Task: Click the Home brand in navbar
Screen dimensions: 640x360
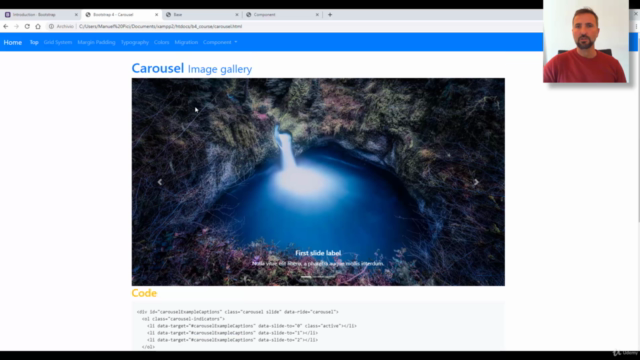Action: pos(13,42)
